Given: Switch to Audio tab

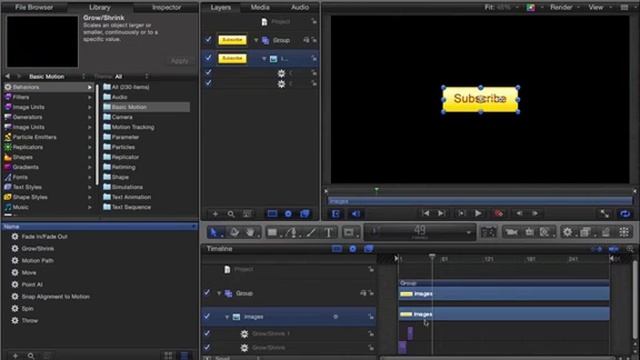Looking at the screenshot, I should [300, 7].
